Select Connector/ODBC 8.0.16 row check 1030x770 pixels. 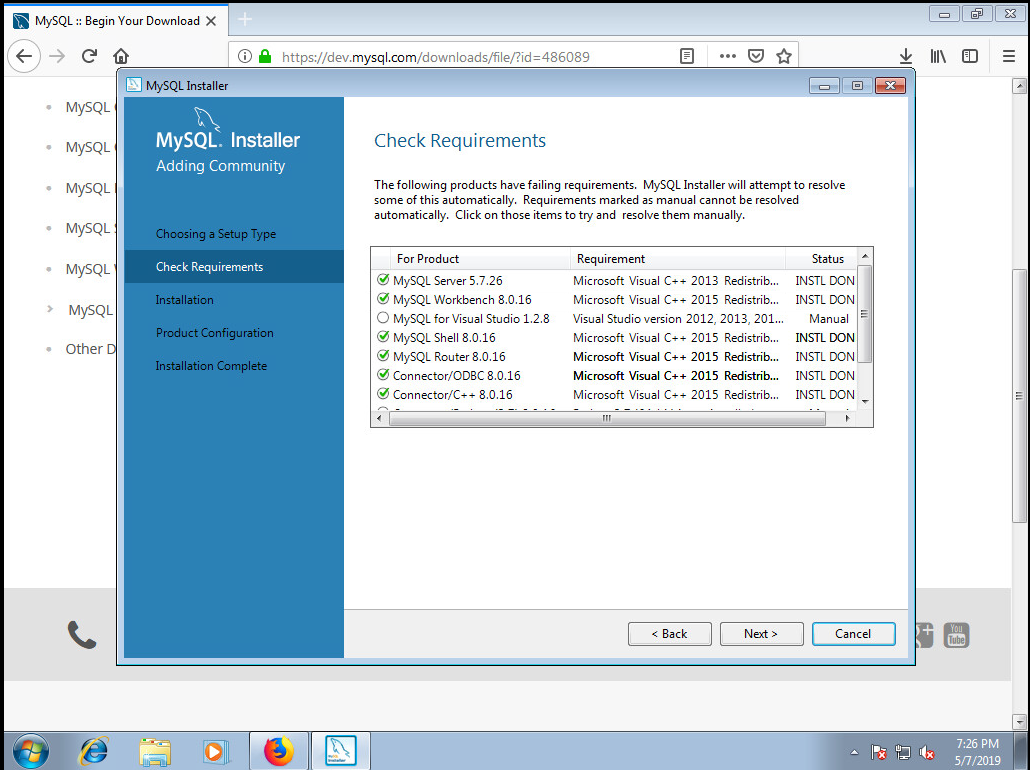(x=383, y=375)
